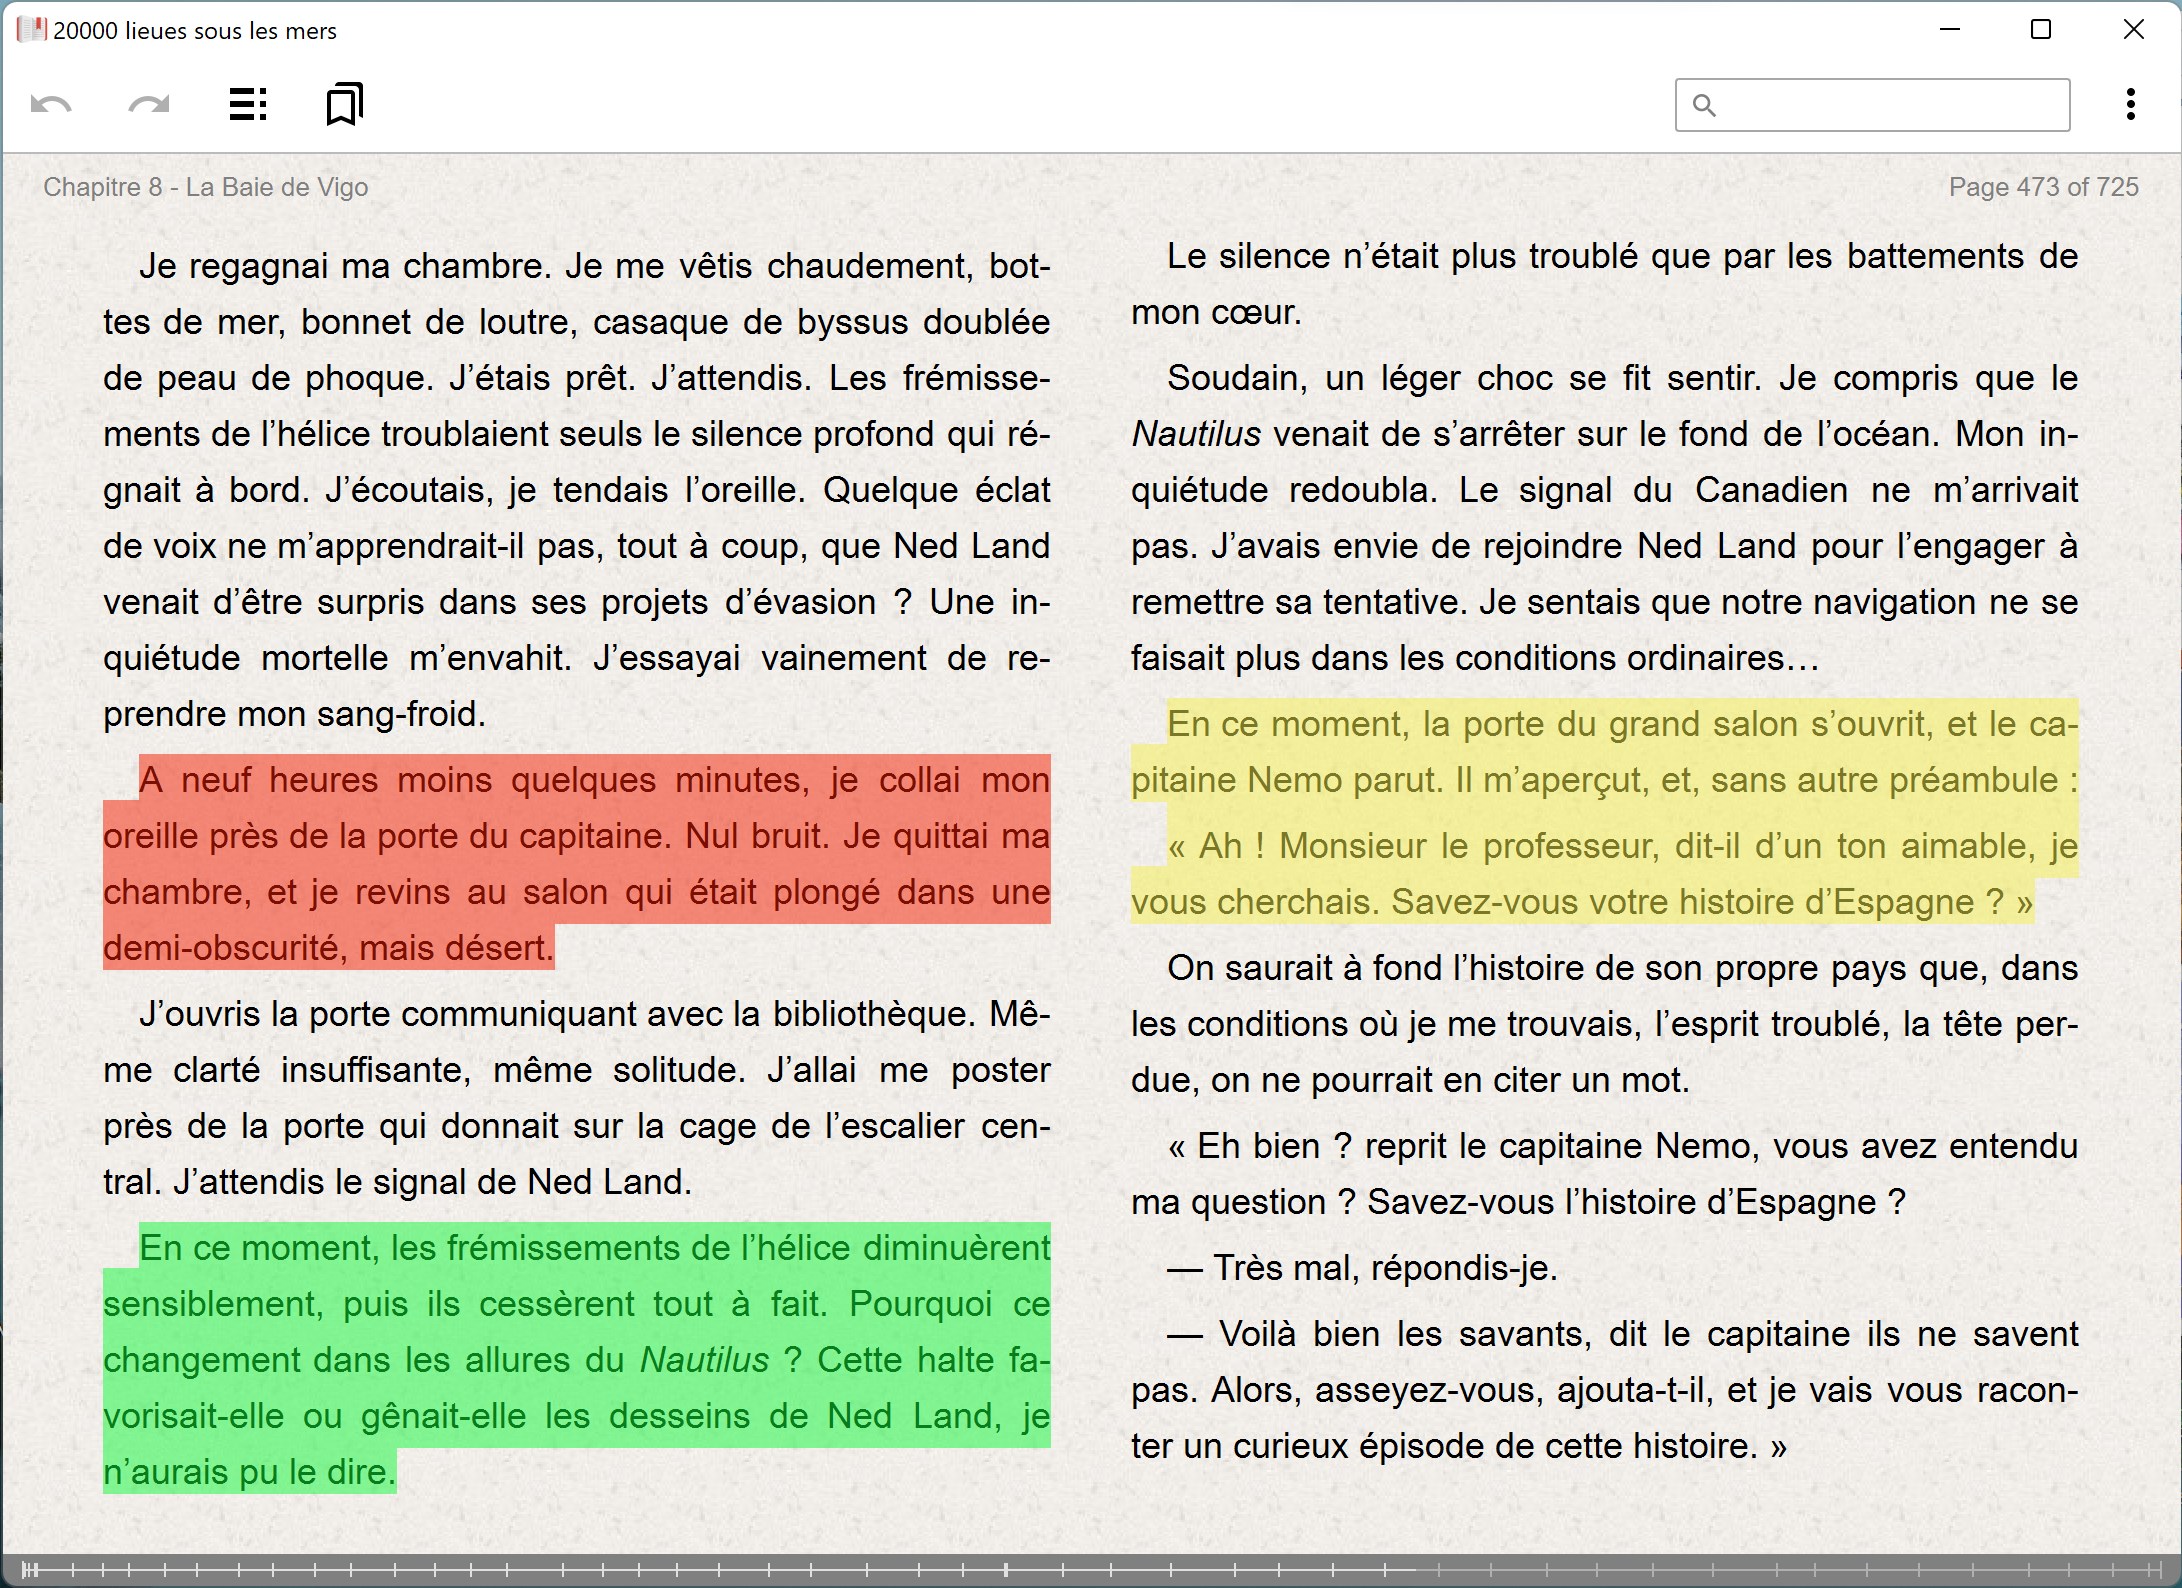
Task: Click the title '20000 lieues sous les mers'
Action: [195, 30]
